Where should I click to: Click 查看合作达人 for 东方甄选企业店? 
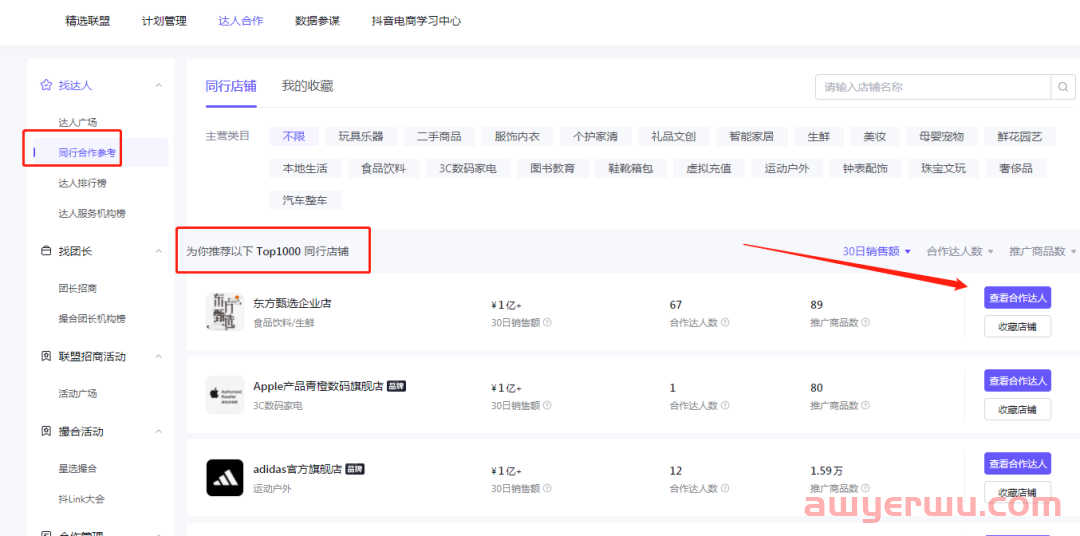1017,298
